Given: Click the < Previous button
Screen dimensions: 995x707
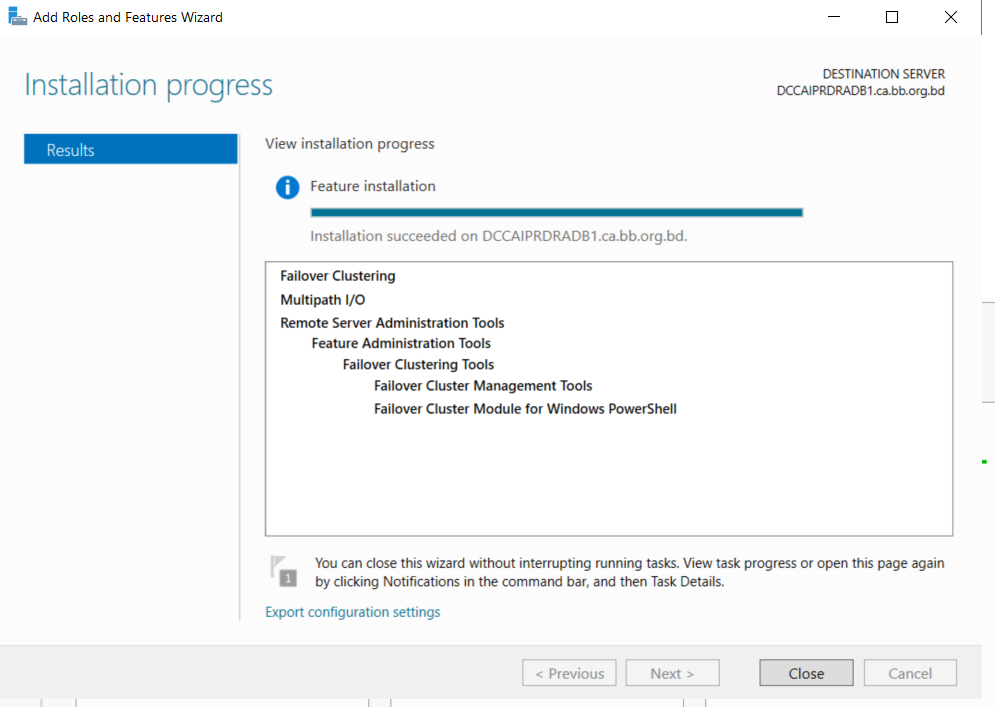Looking at the screenshot, I should click(569, 673).
